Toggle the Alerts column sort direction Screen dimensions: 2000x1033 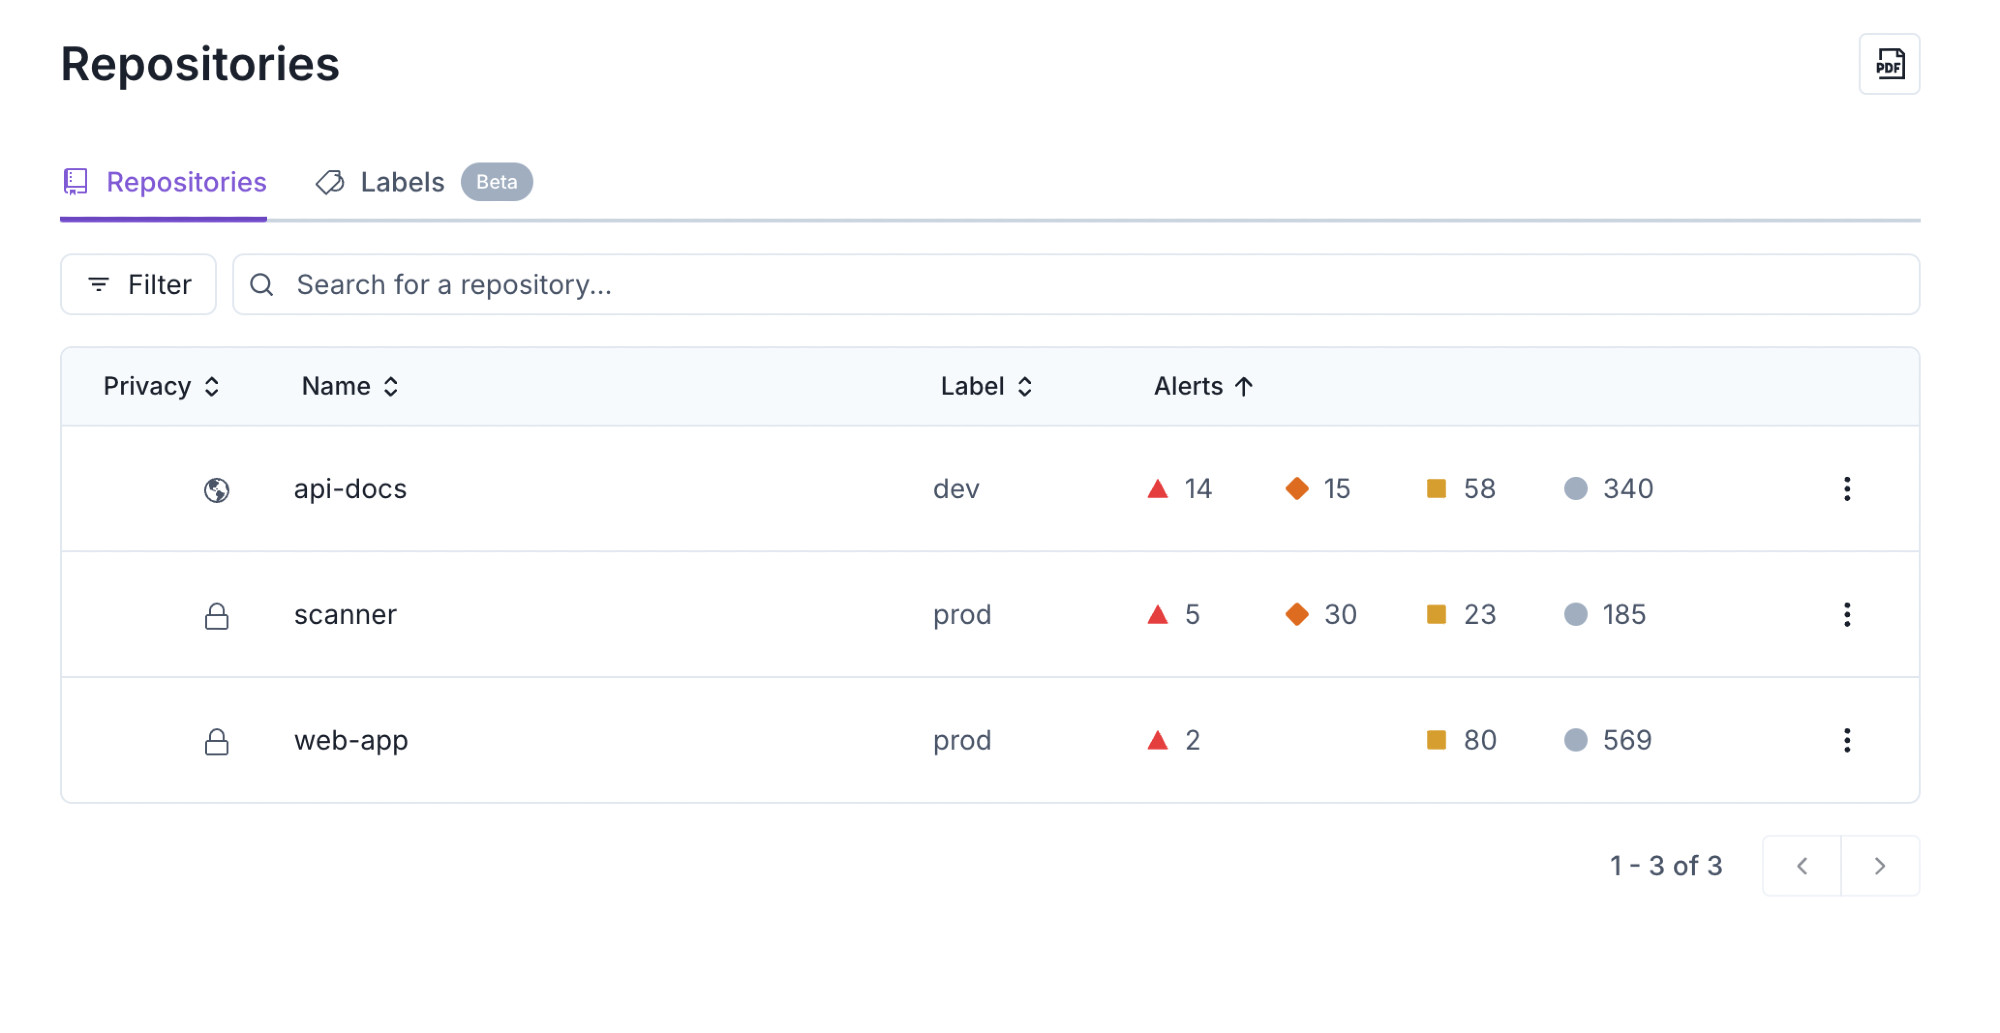1204,387
